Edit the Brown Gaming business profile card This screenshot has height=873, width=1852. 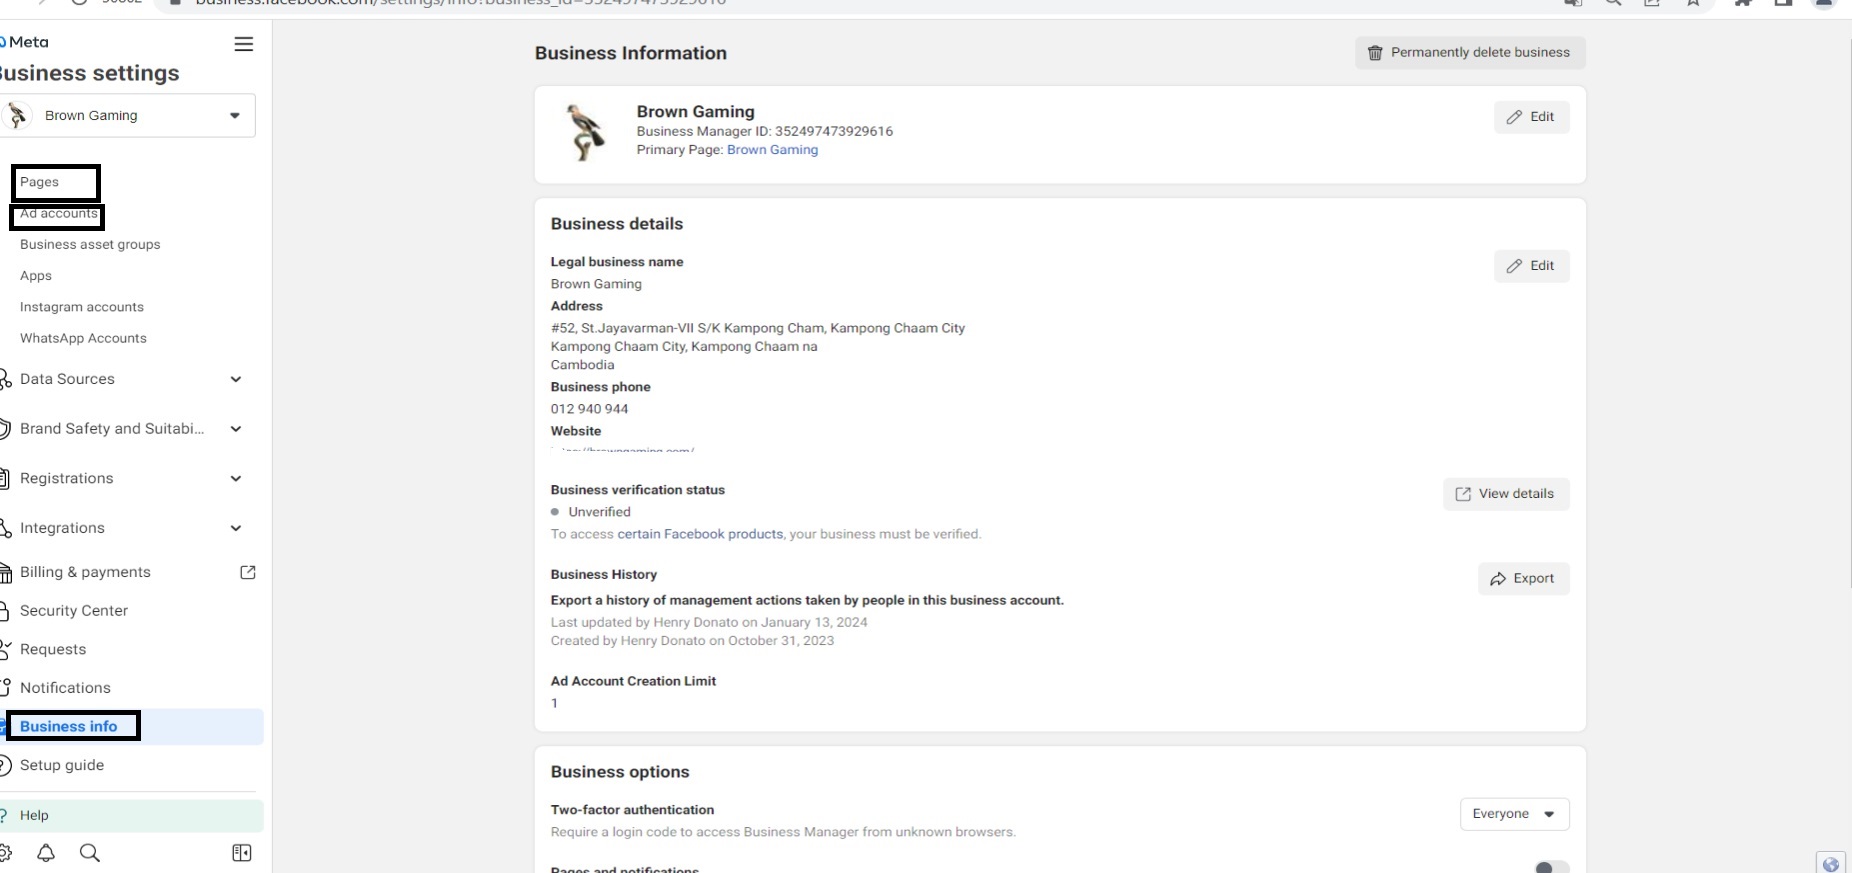(1531, 117)
